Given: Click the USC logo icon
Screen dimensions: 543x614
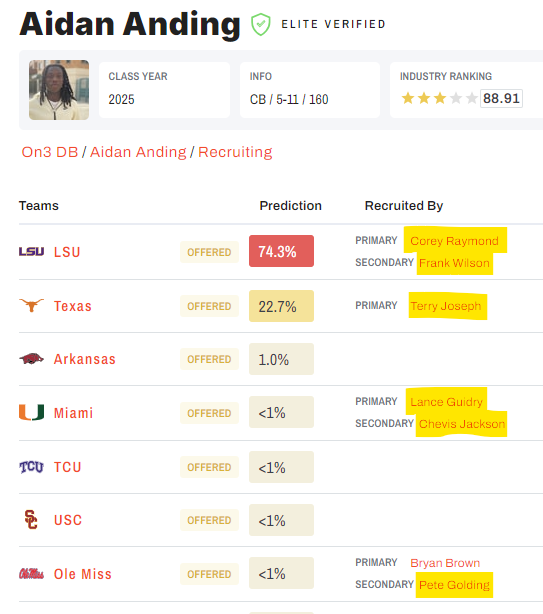Looking at the screenshot, I should [x=31, y=520].
